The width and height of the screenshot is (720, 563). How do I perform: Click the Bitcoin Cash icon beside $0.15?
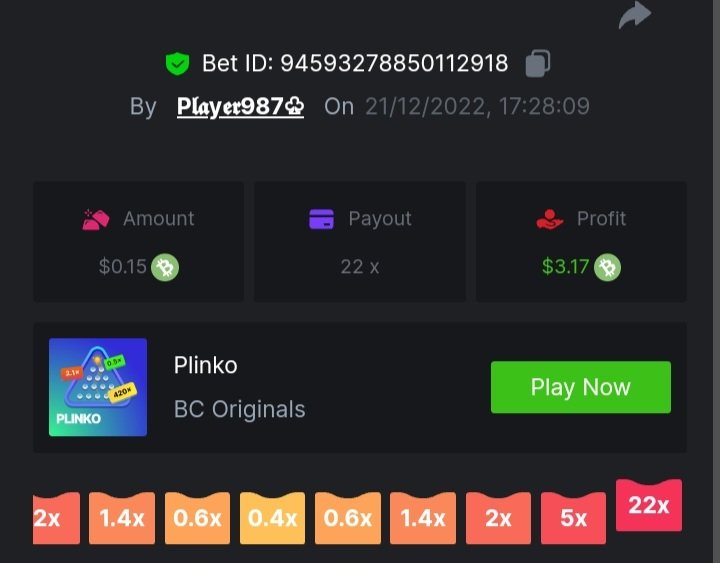point(165,267)
